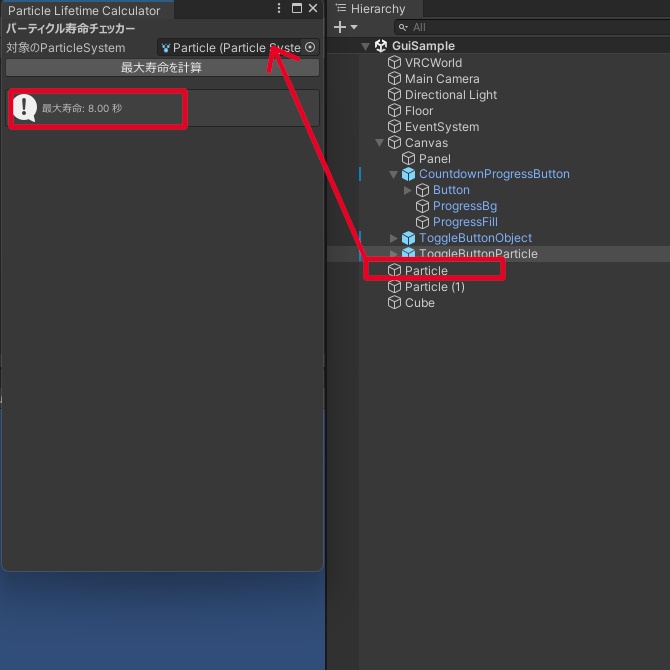Select CountdownProgressButton prefab
Screen dimensions: 670x670
[494, 174]
